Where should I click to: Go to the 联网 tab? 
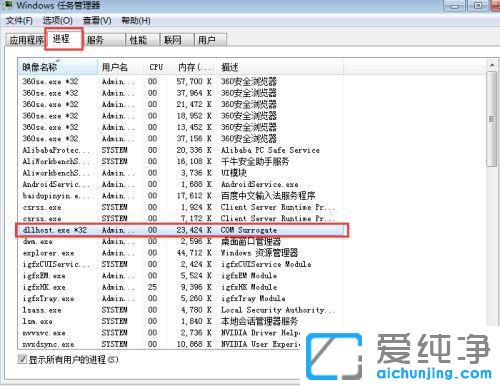pos(177,40)
